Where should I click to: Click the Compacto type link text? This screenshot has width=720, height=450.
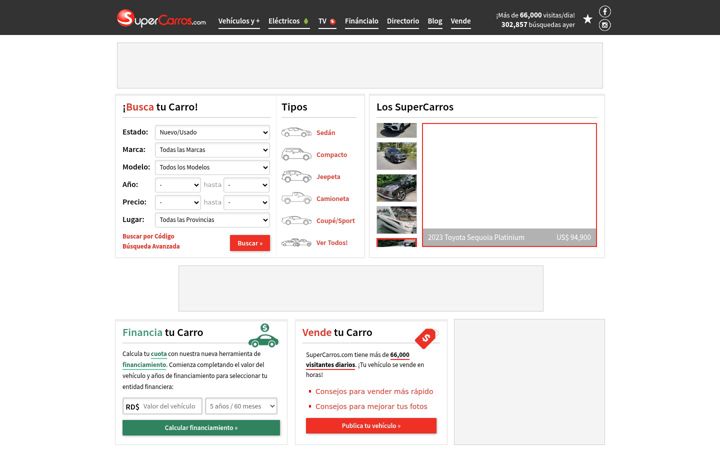click(332, 154)
